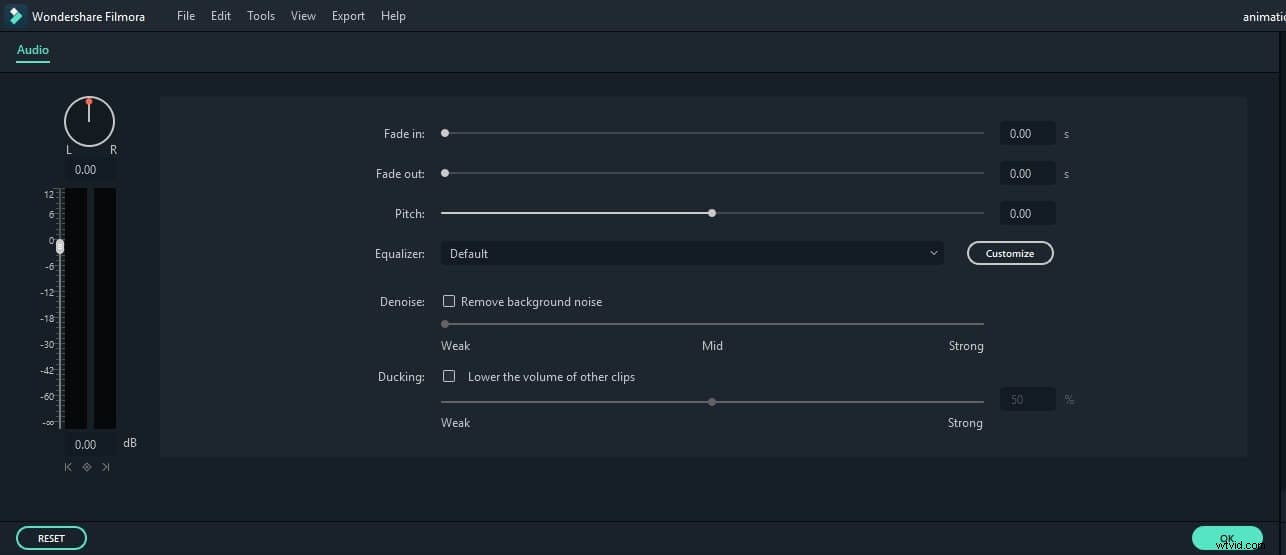The image size is (1286, 555).
Task: Click the Wondershare Filmora logo icon
Action: tap(16, 16)
